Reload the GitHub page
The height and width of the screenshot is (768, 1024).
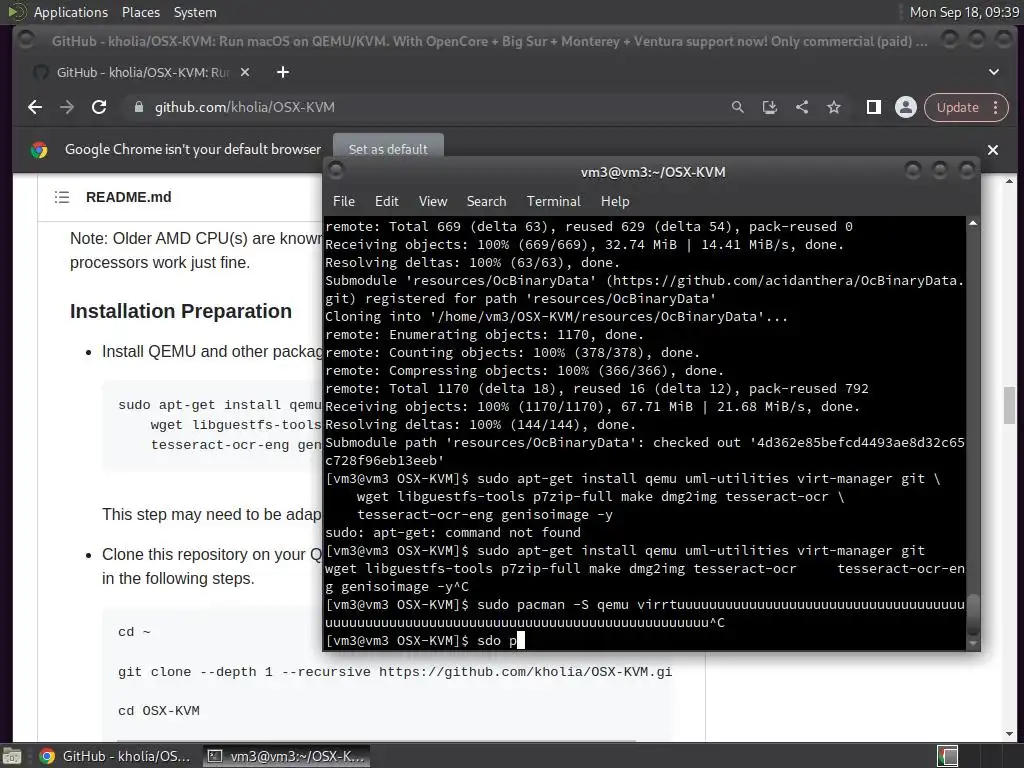pyautogui.click(x=99, y=107)
